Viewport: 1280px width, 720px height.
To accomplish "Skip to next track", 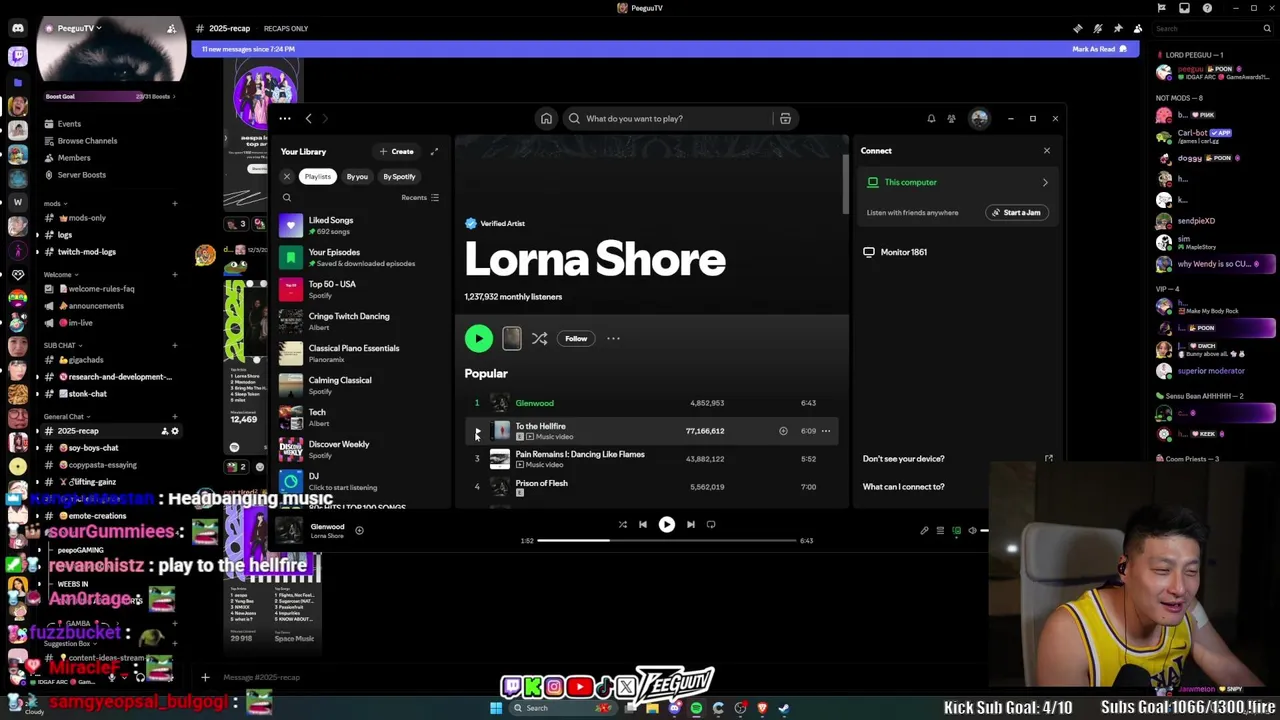I will coord(690,524).
